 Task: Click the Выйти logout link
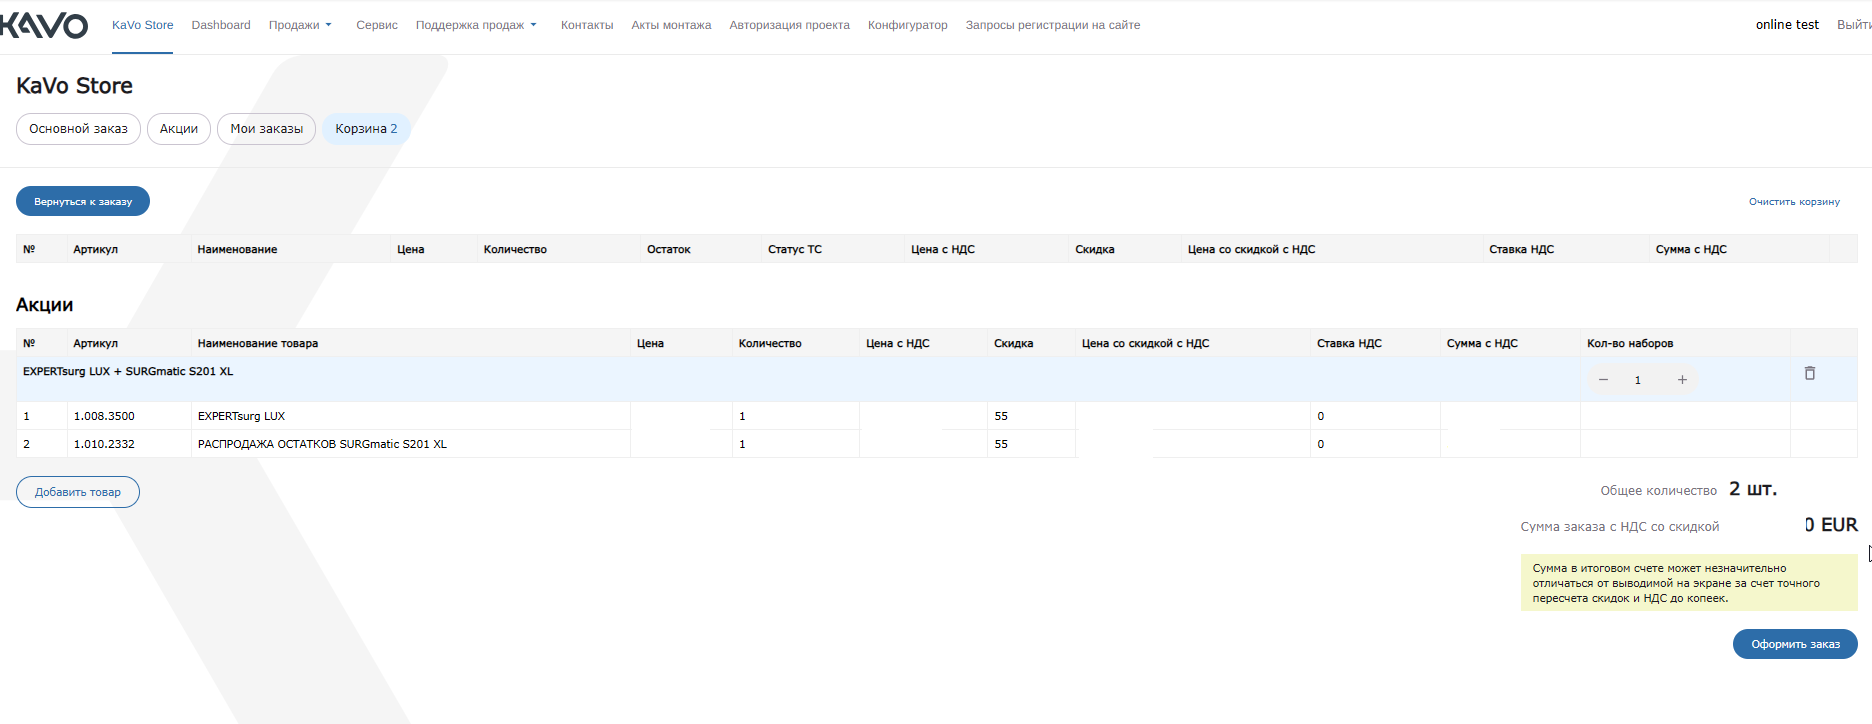coord(1854,25)
